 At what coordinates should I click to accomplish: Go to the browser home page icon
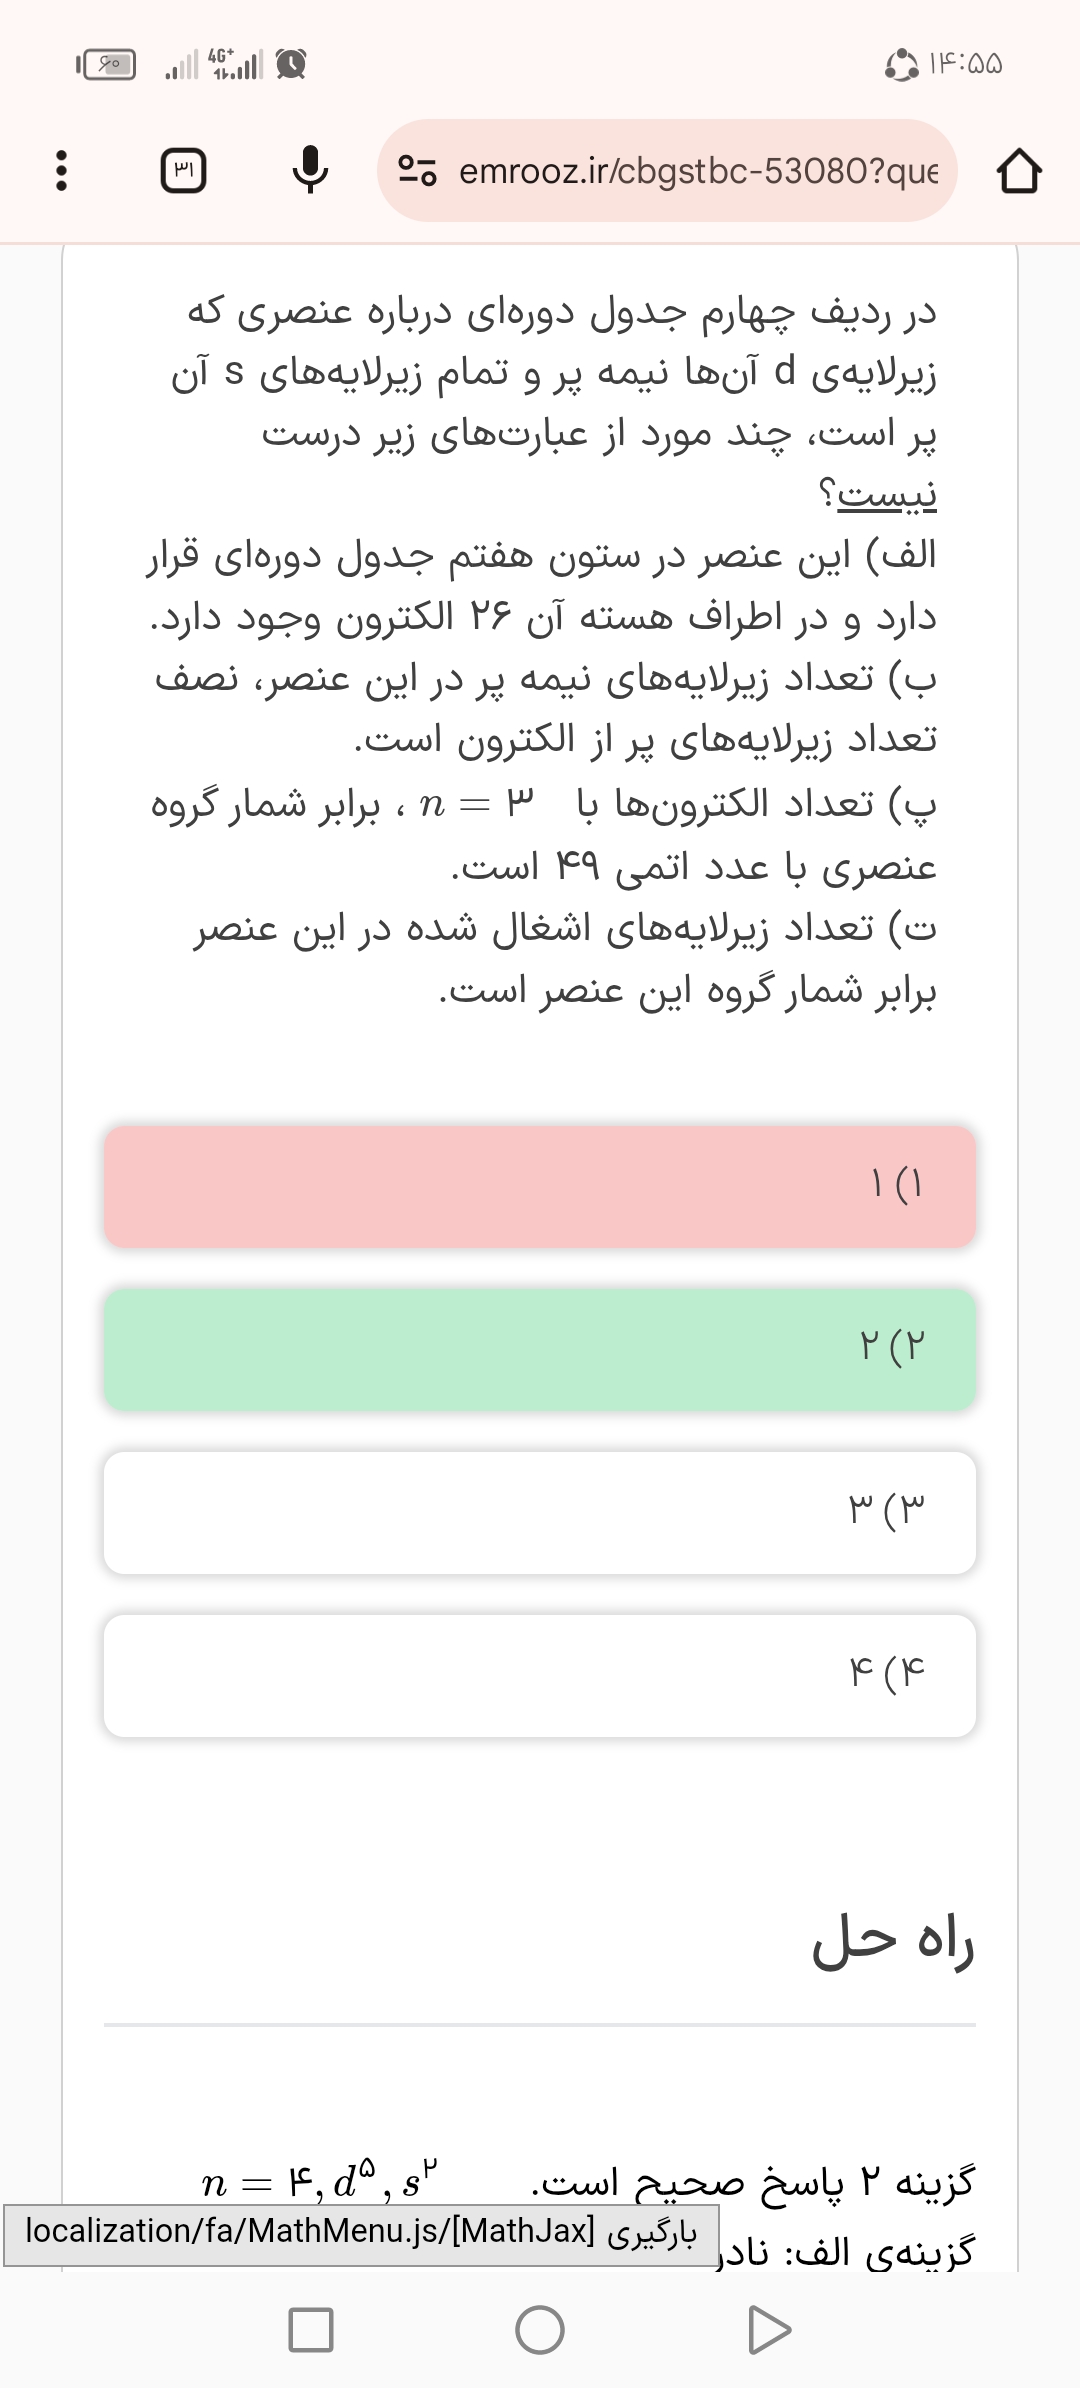[1019, 171]
